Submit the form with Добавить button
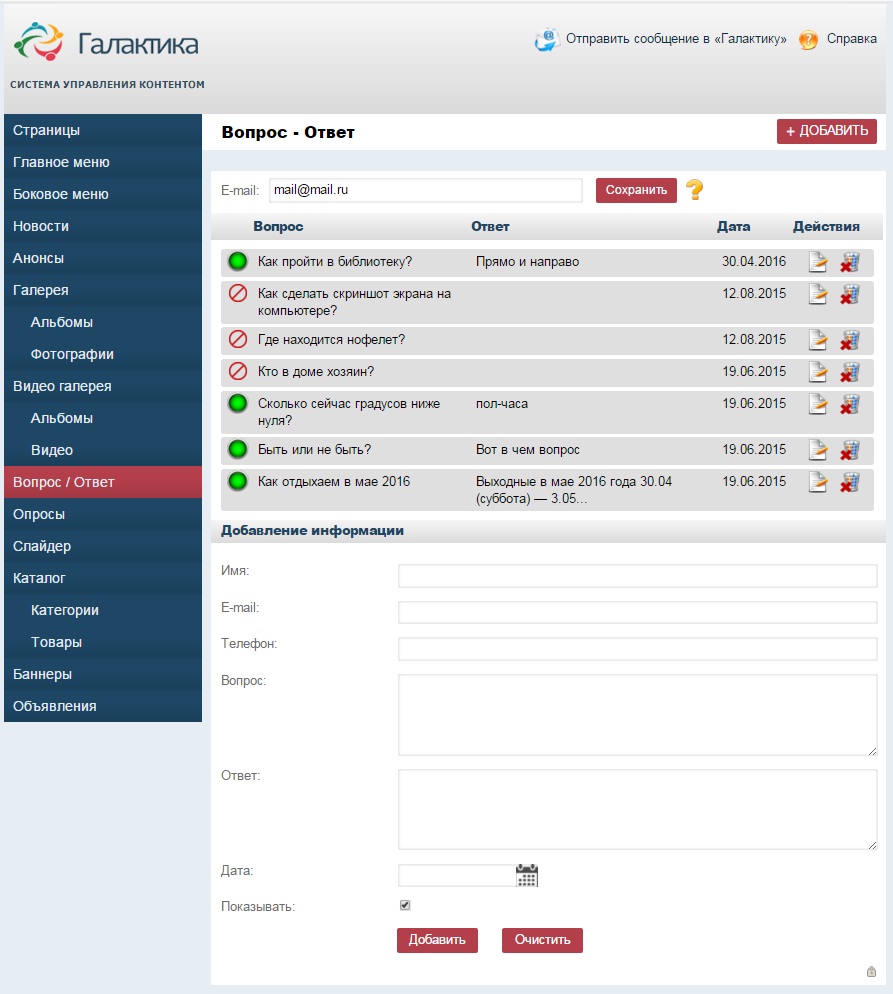 (437, 940)
